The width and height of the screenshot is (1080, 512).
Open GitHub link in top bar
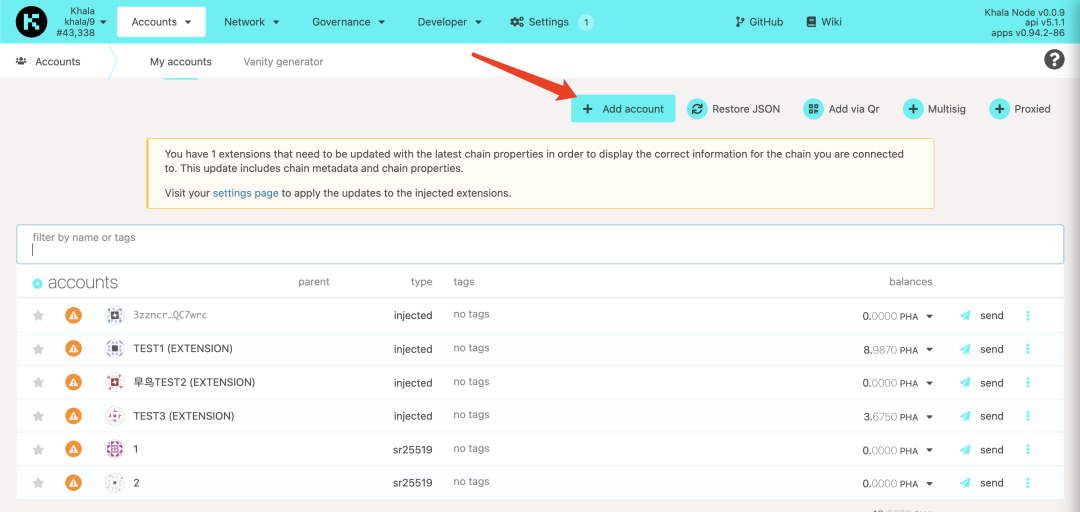(758, 22)
